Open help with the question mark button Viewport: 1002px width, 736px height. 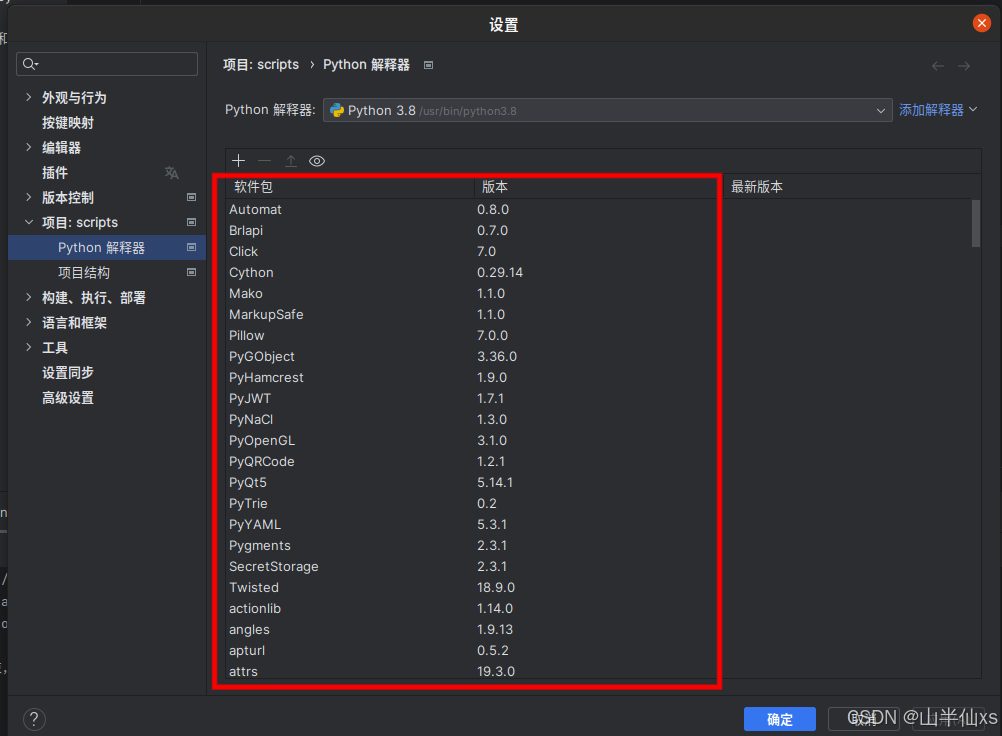[x=35, y=719]
